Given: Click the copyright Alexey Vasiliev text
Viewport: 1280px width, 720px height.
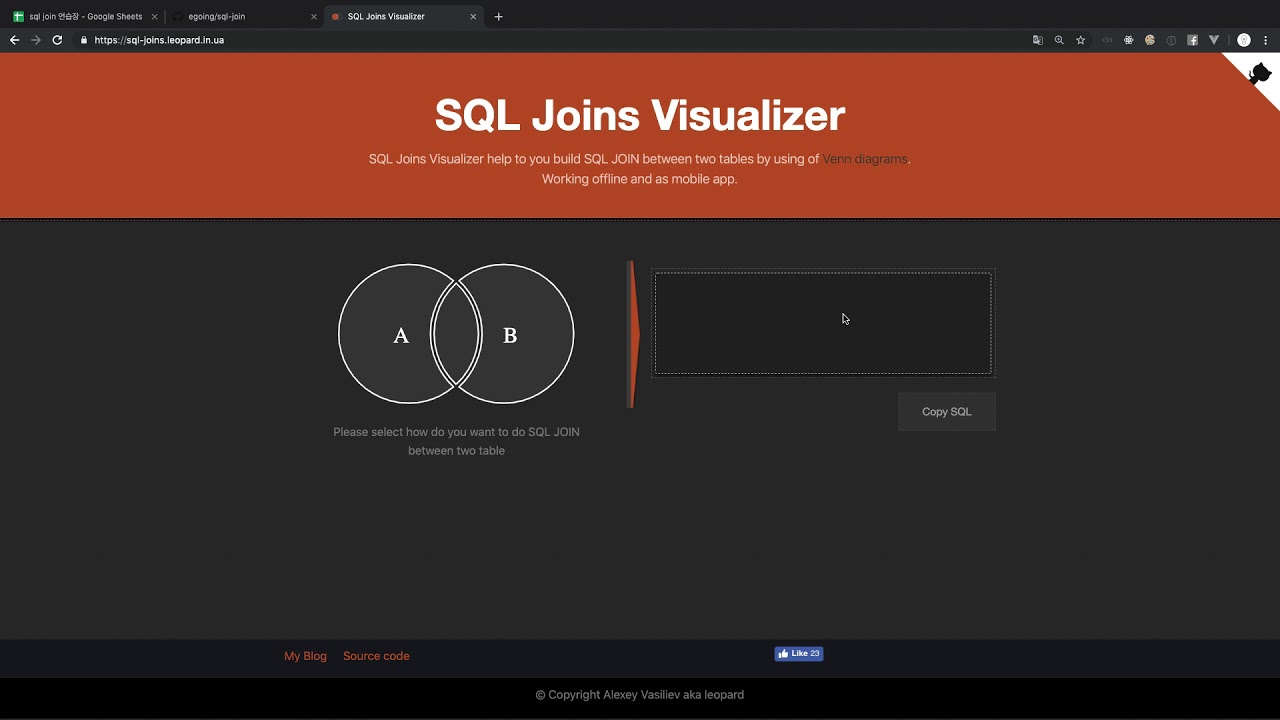Looking at the screenshot, I should point(640,695).
